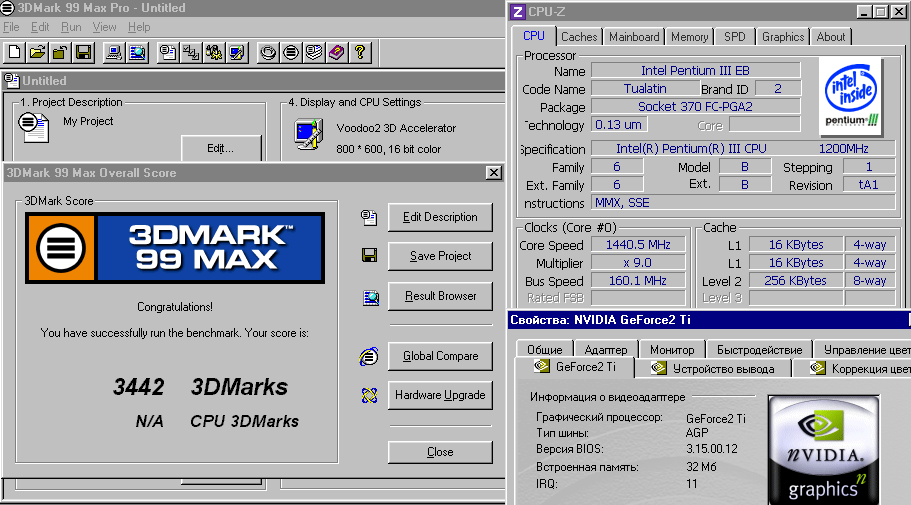The width and height of the screenshot is (911, 505).
Task: Click the My Project document icon
Action: (x=34, y=127)
